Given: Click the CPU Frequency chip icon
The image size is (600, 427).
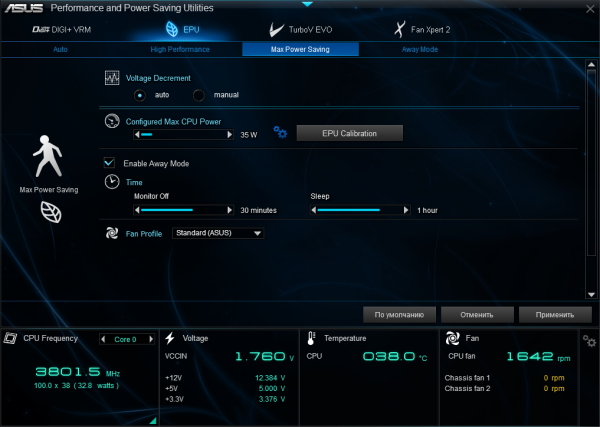Looking at the screenshot, I should [10, 338].
